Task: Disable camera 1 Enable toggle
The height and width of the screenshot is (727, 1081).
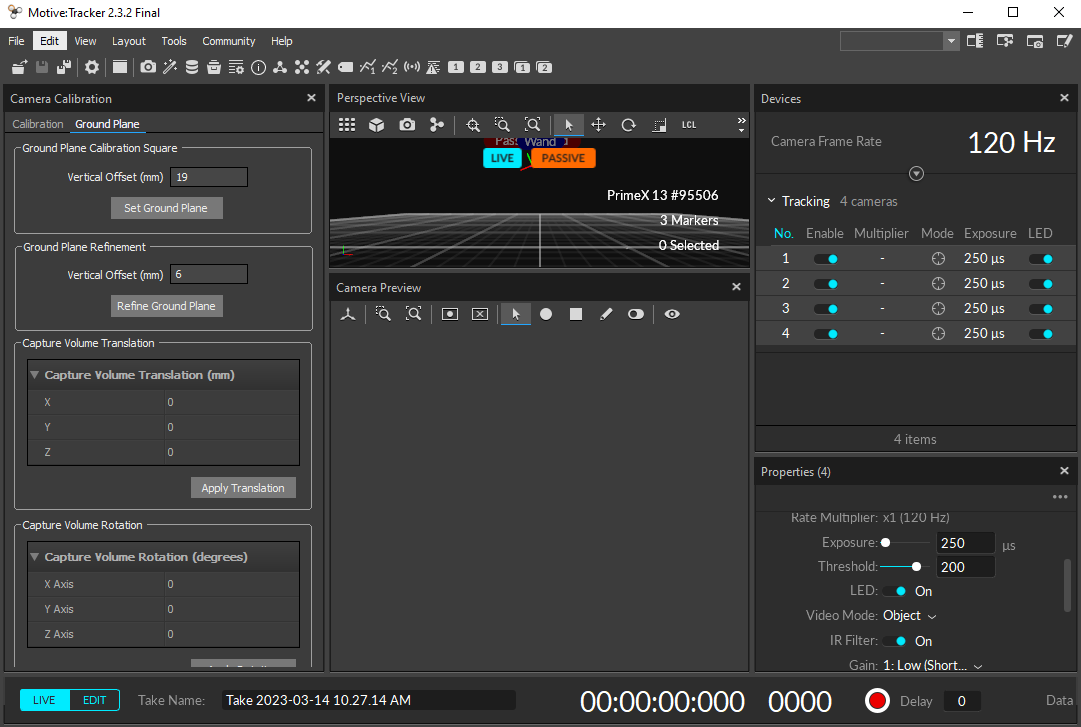Action: (x=825, y=259)
